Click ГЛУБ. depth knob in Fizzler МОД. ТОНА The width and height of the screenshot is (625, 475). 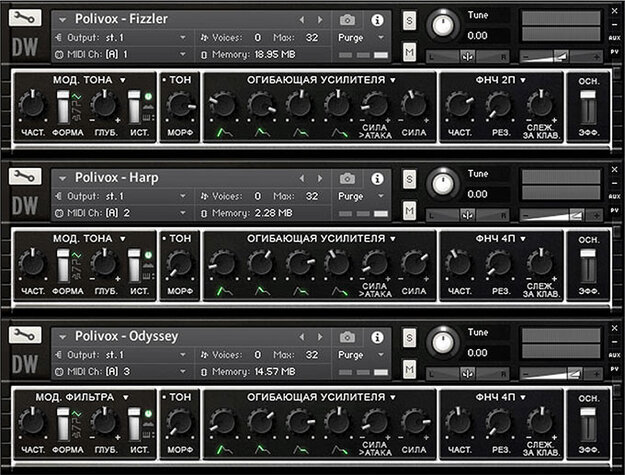(x=104, y=104)
